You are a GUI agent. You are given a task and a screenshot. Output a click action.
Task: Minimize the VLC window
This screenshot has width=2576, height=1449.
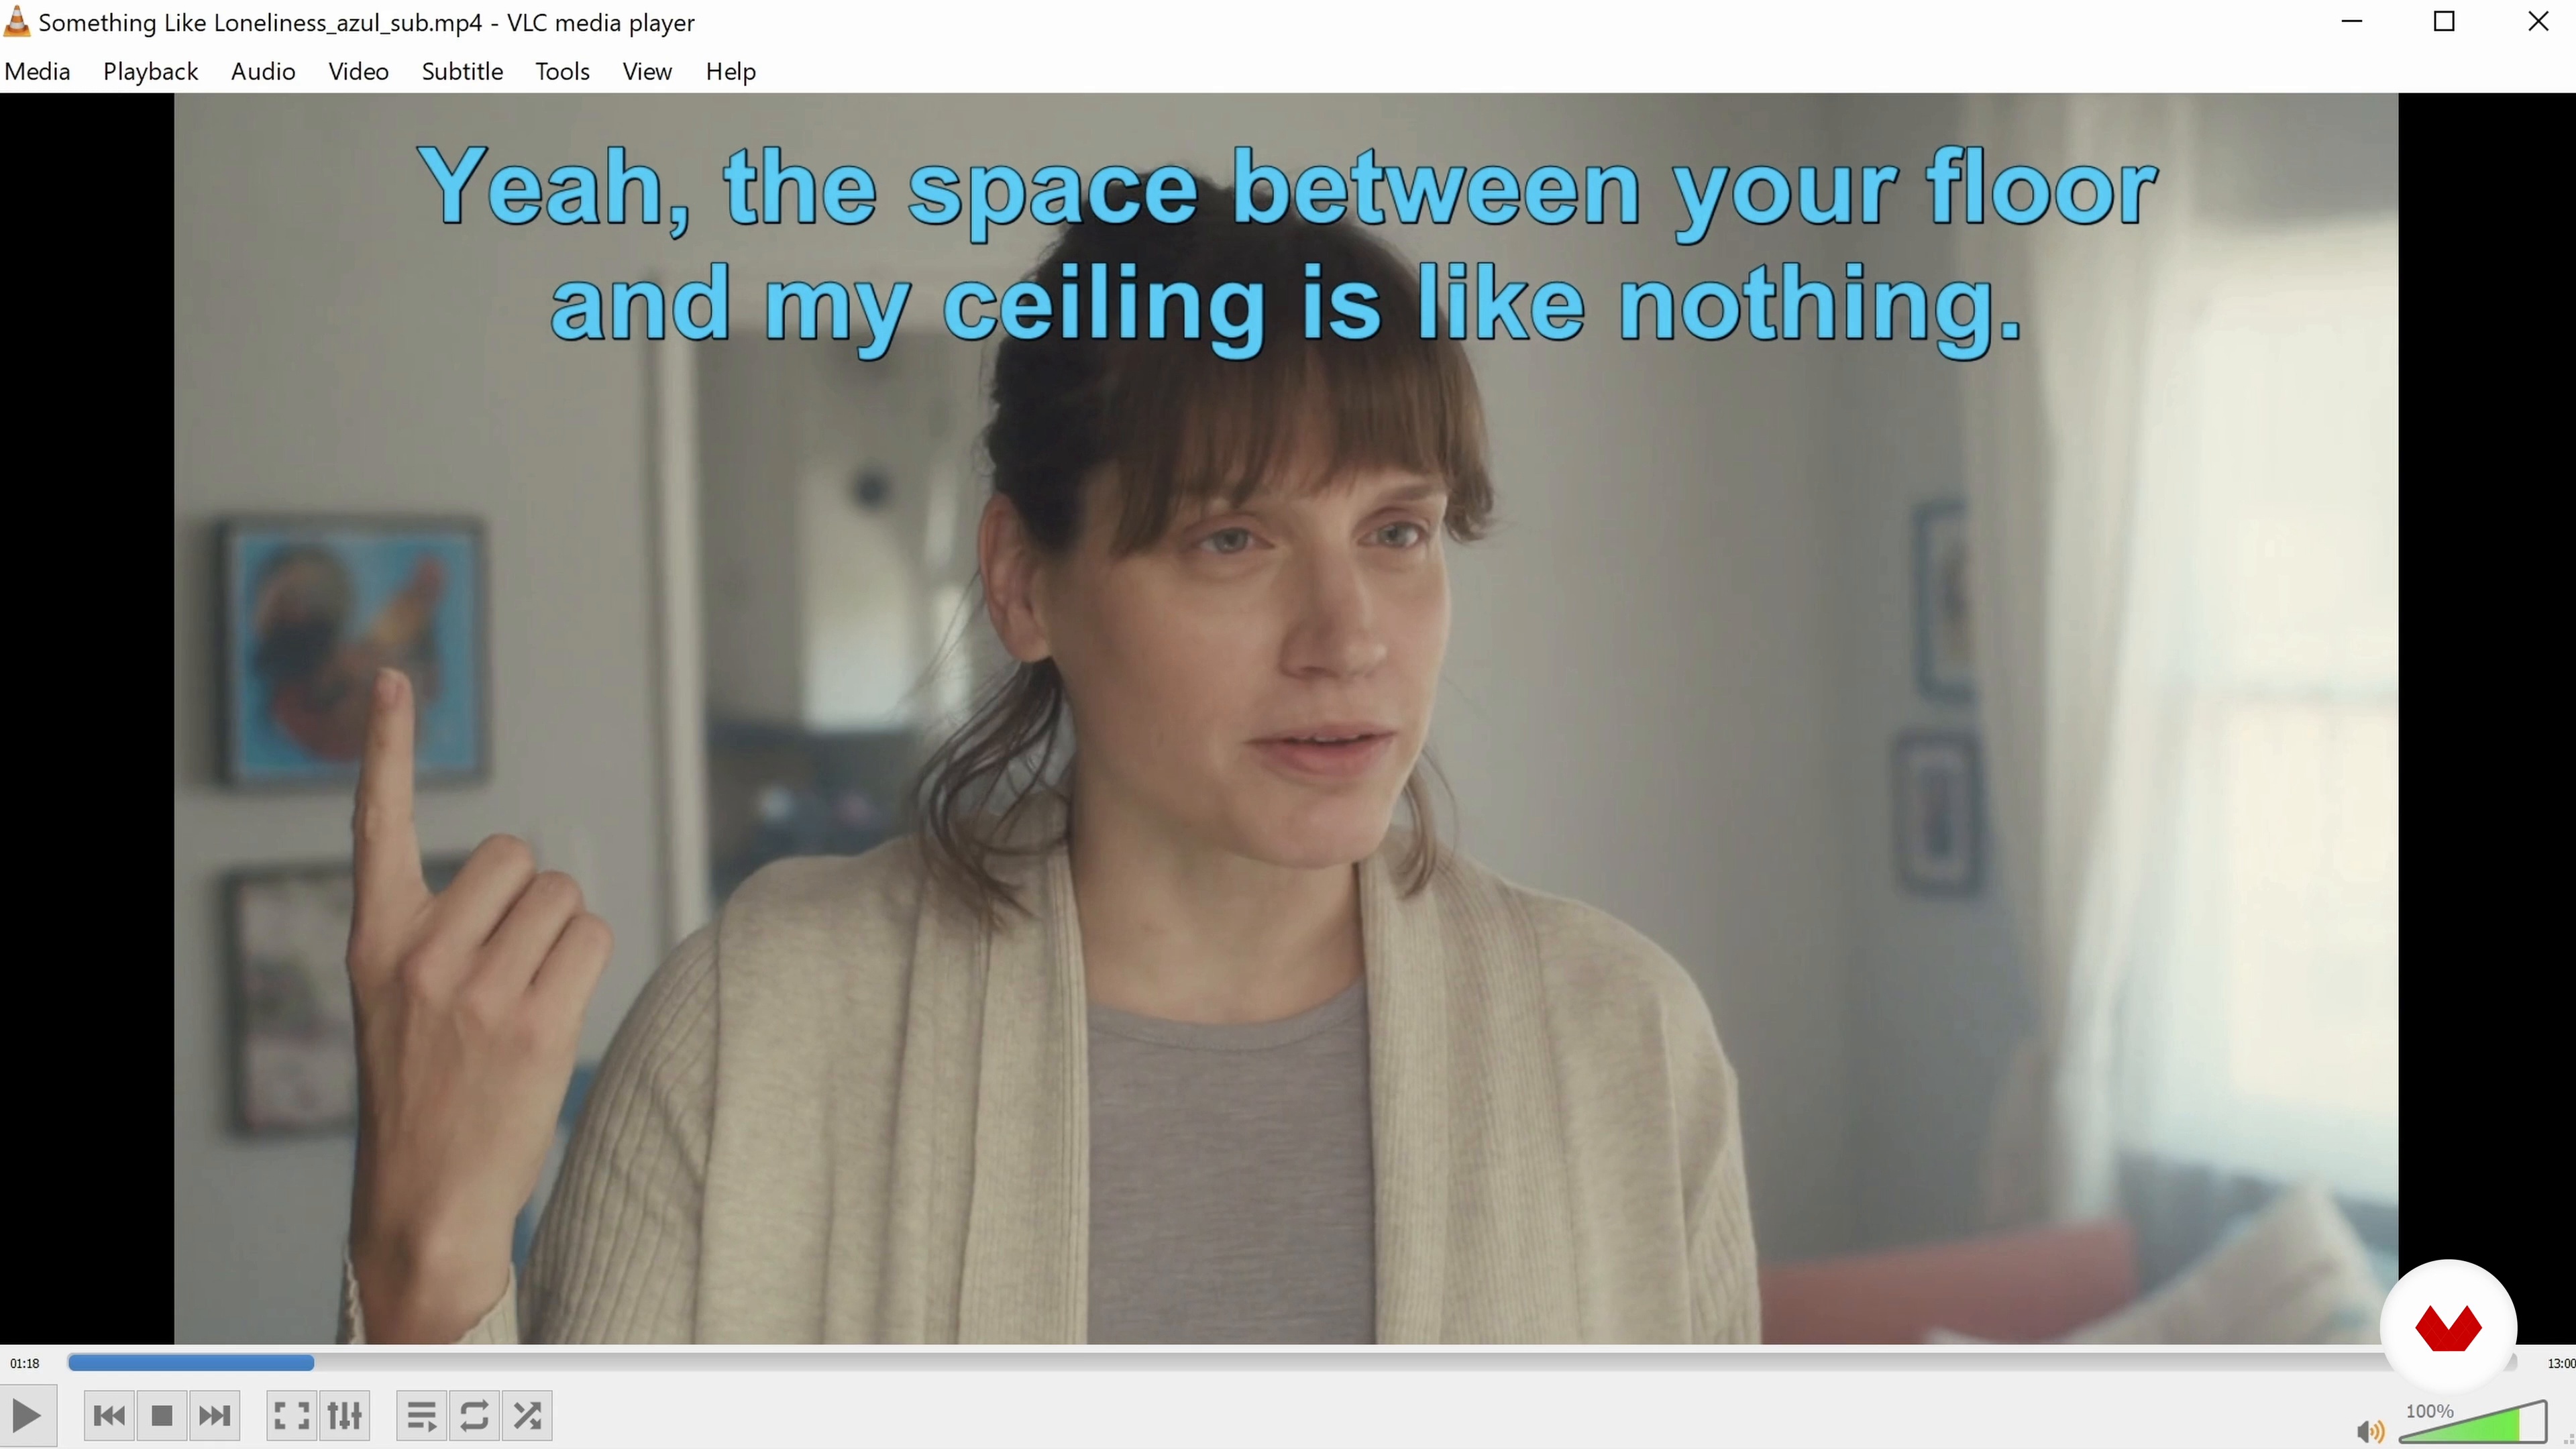pos(2352,21)
